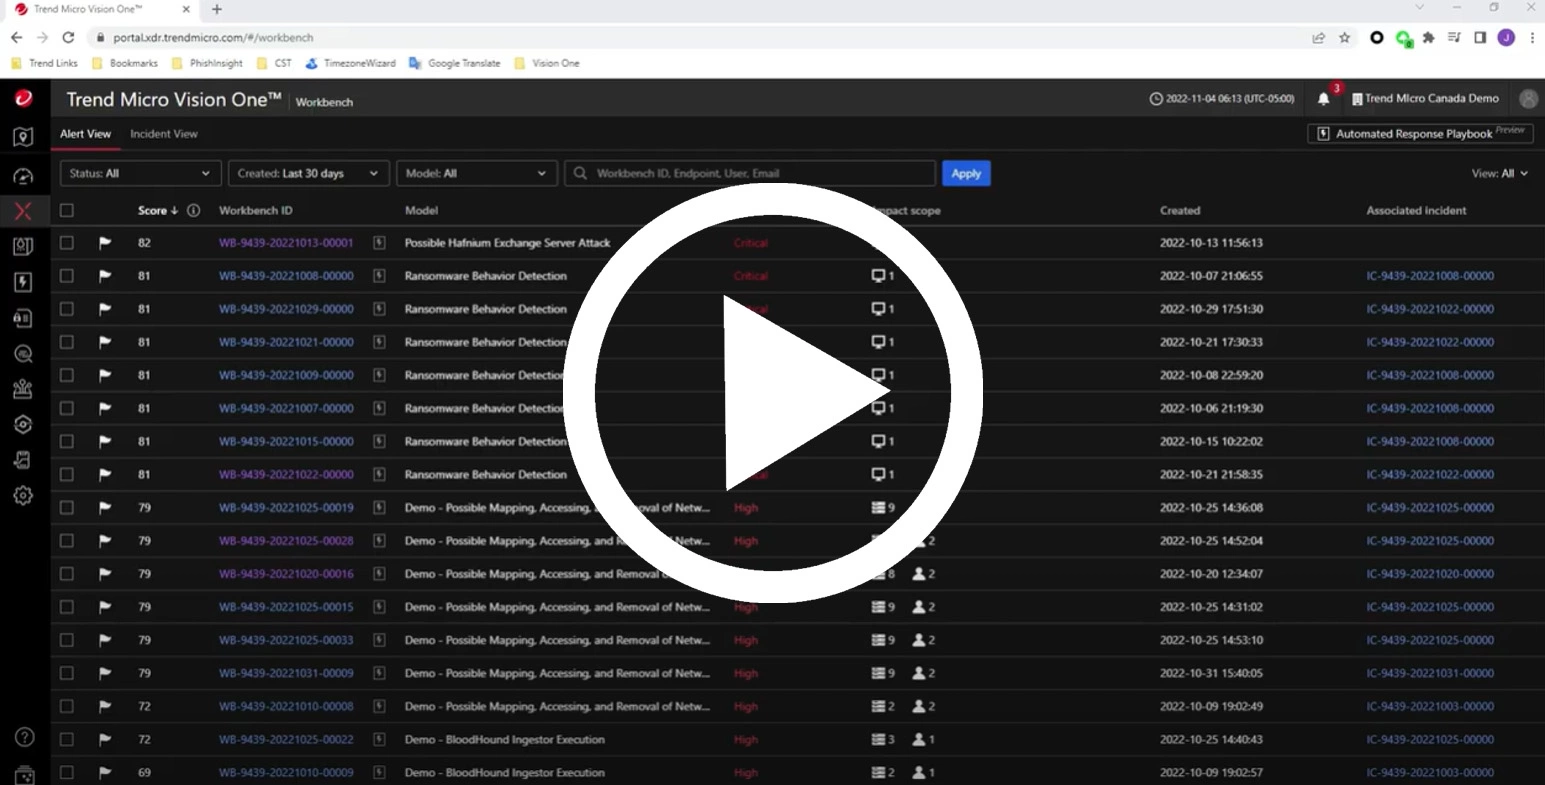Check the box for WB-9439-20221013-00001 row

67,243
